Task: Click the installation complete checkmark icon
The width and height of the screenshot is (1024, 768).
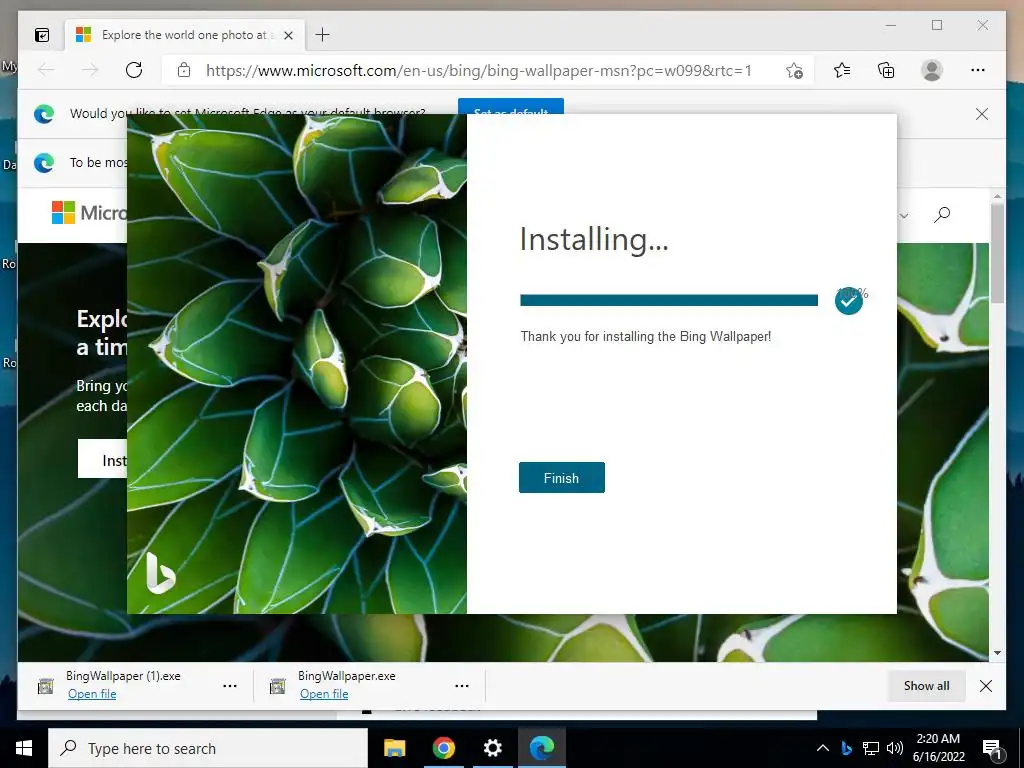Action: pyautogui.click(x=848, y=301)
